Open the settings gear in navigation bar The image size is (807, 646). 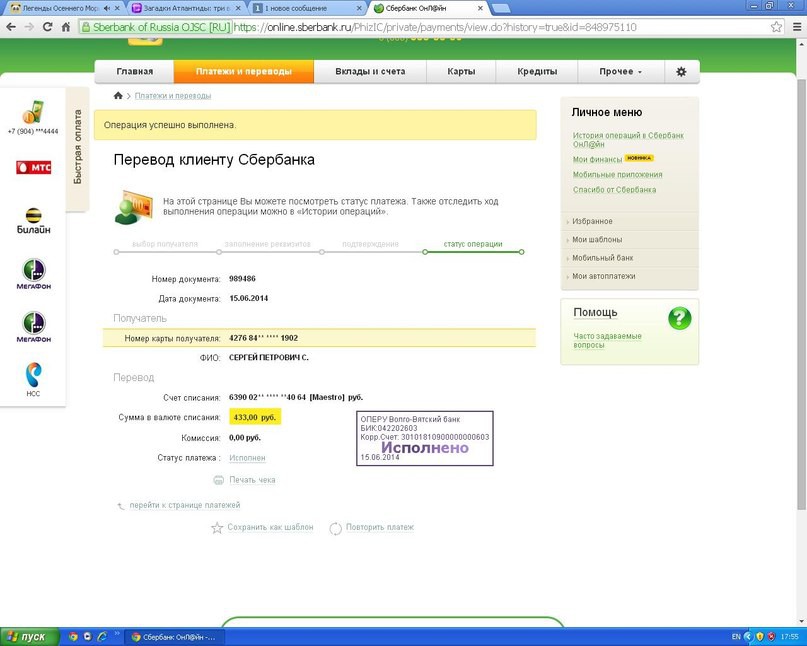pyautogui.click(x=681, y=72)
